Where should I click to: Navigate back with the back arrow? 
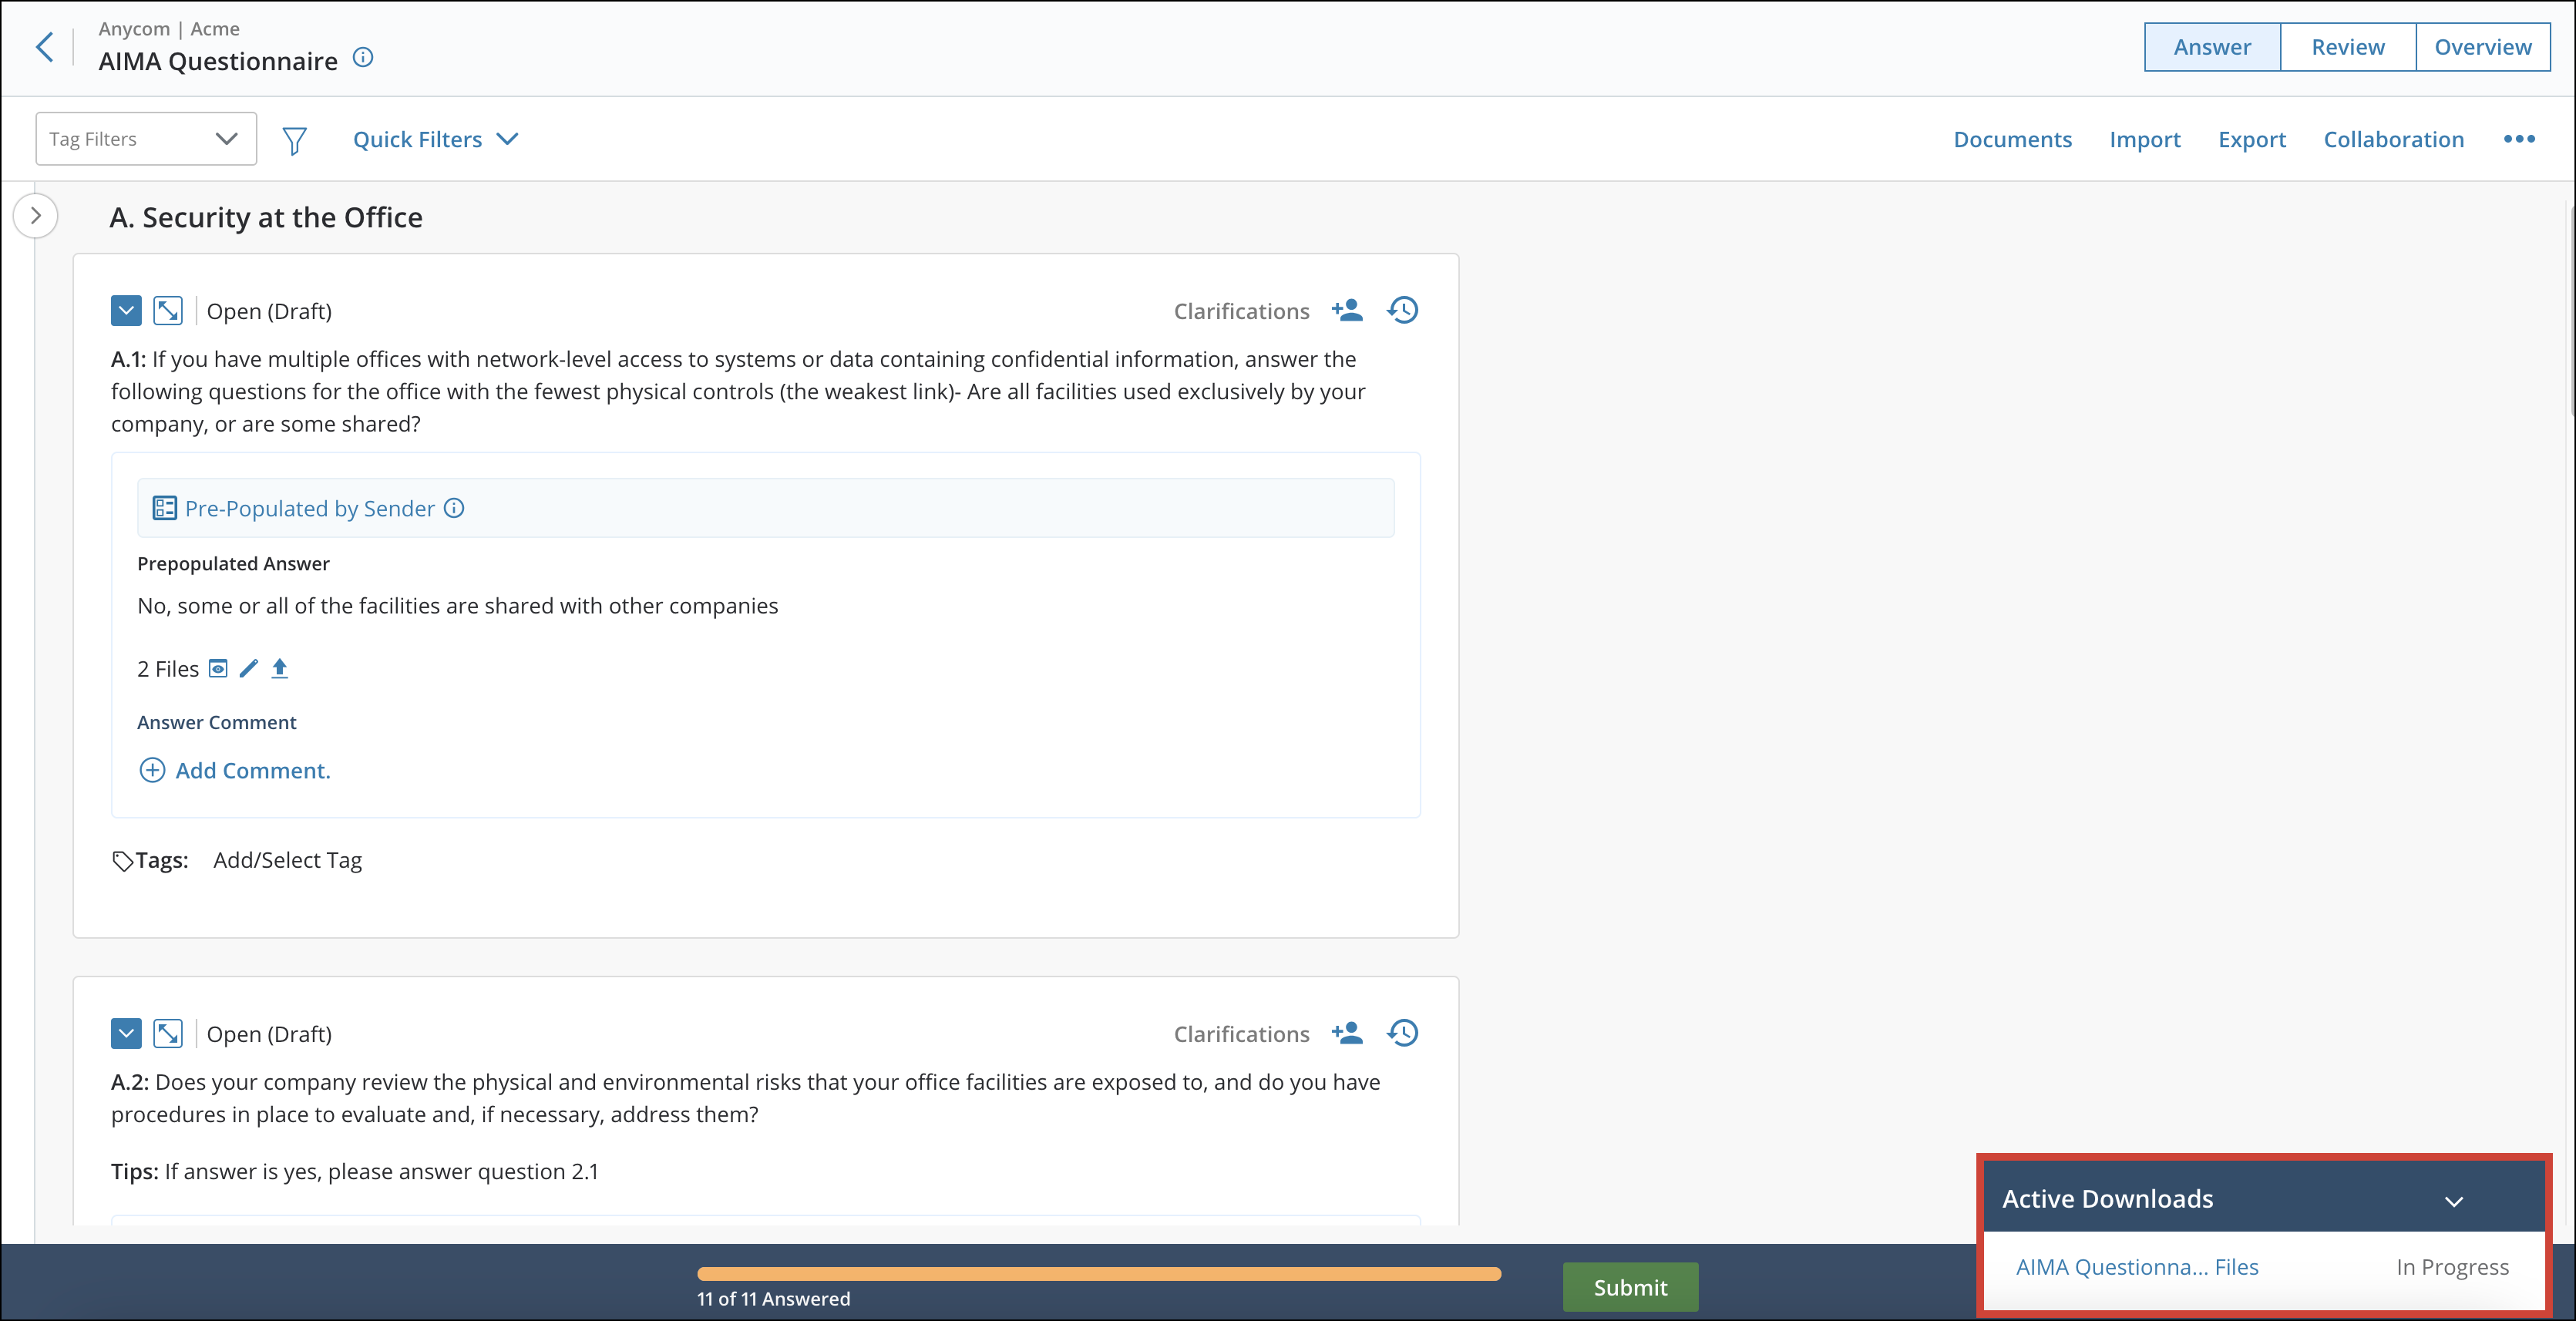[44, 46]
